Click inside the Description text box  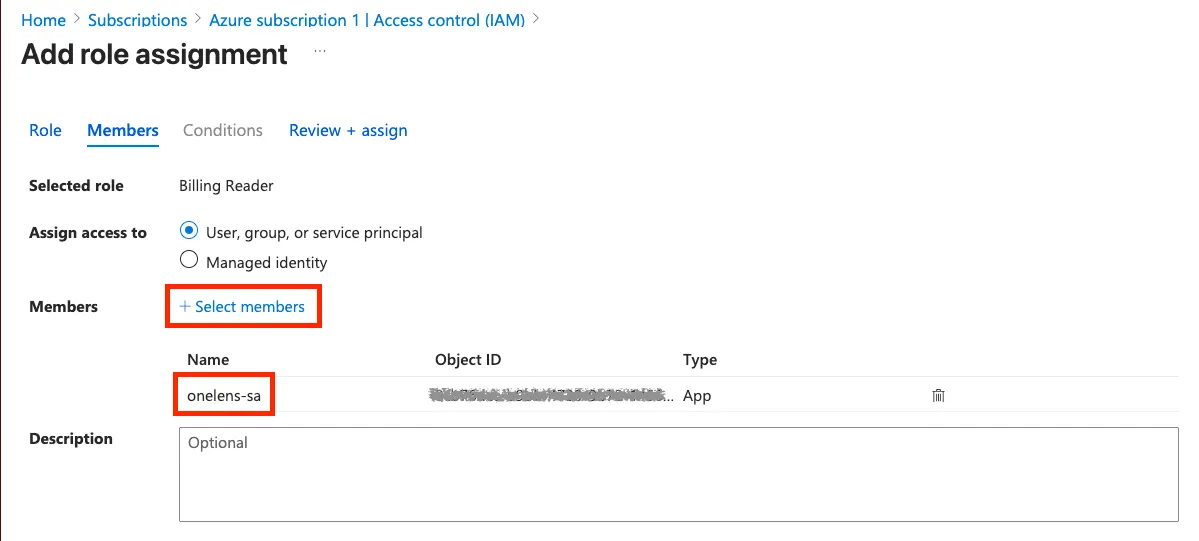click(x=678, y=474)
